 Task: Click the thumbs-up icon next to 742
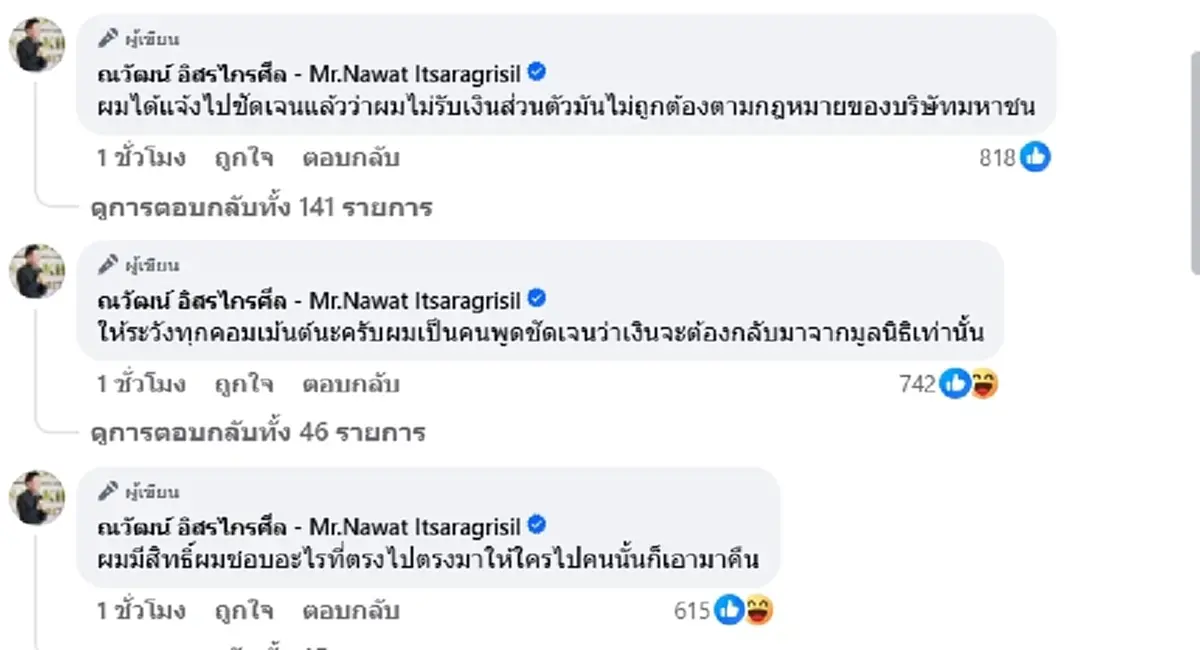point(955,383)
